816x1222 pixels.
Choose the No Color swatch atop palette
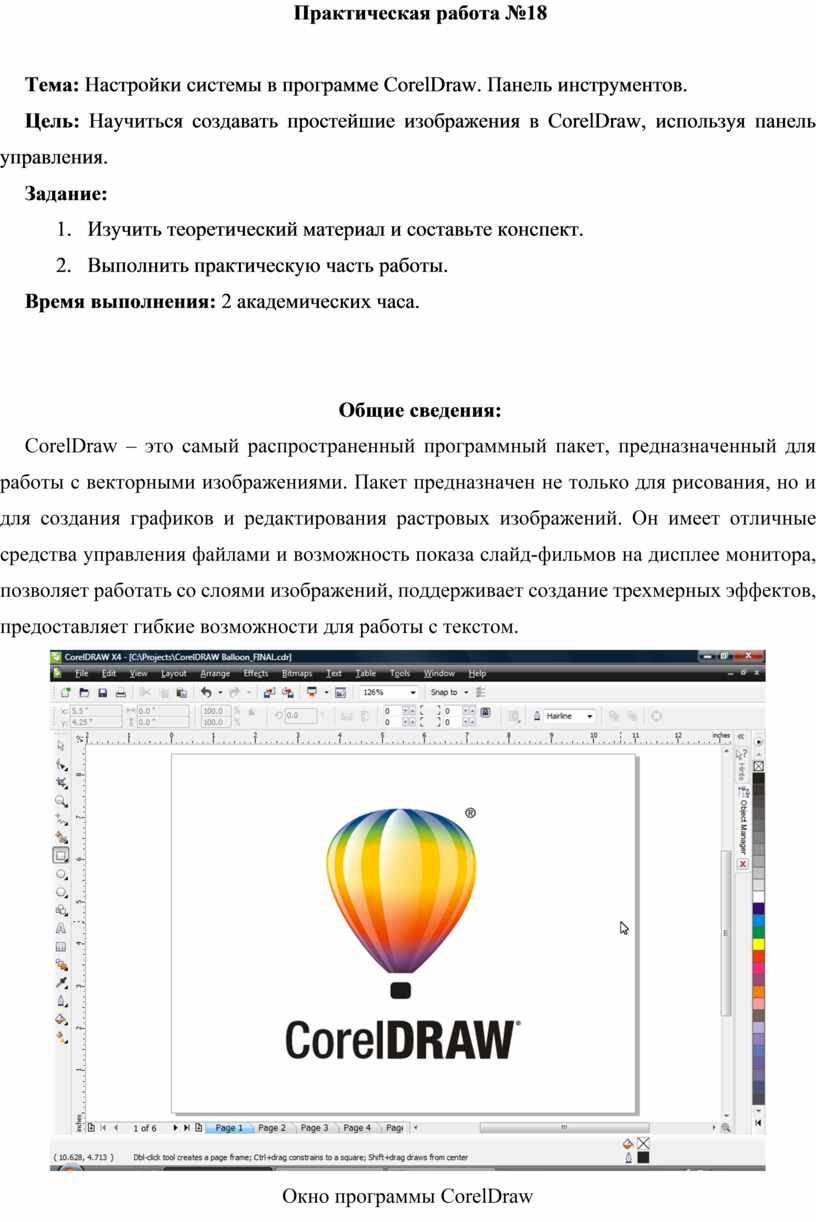(759, 765)
